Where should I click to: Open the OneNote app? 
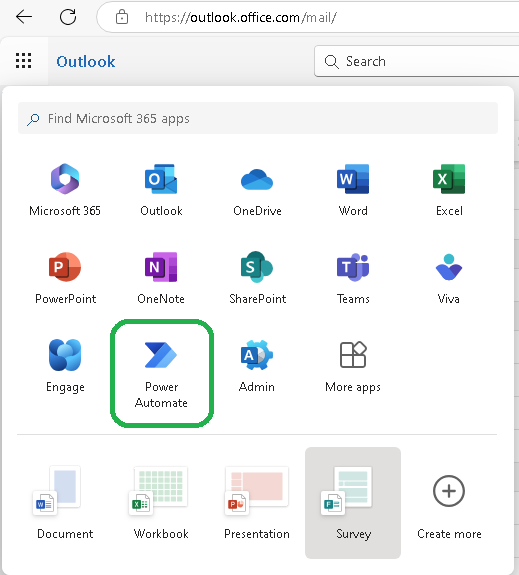click(161, 278)
